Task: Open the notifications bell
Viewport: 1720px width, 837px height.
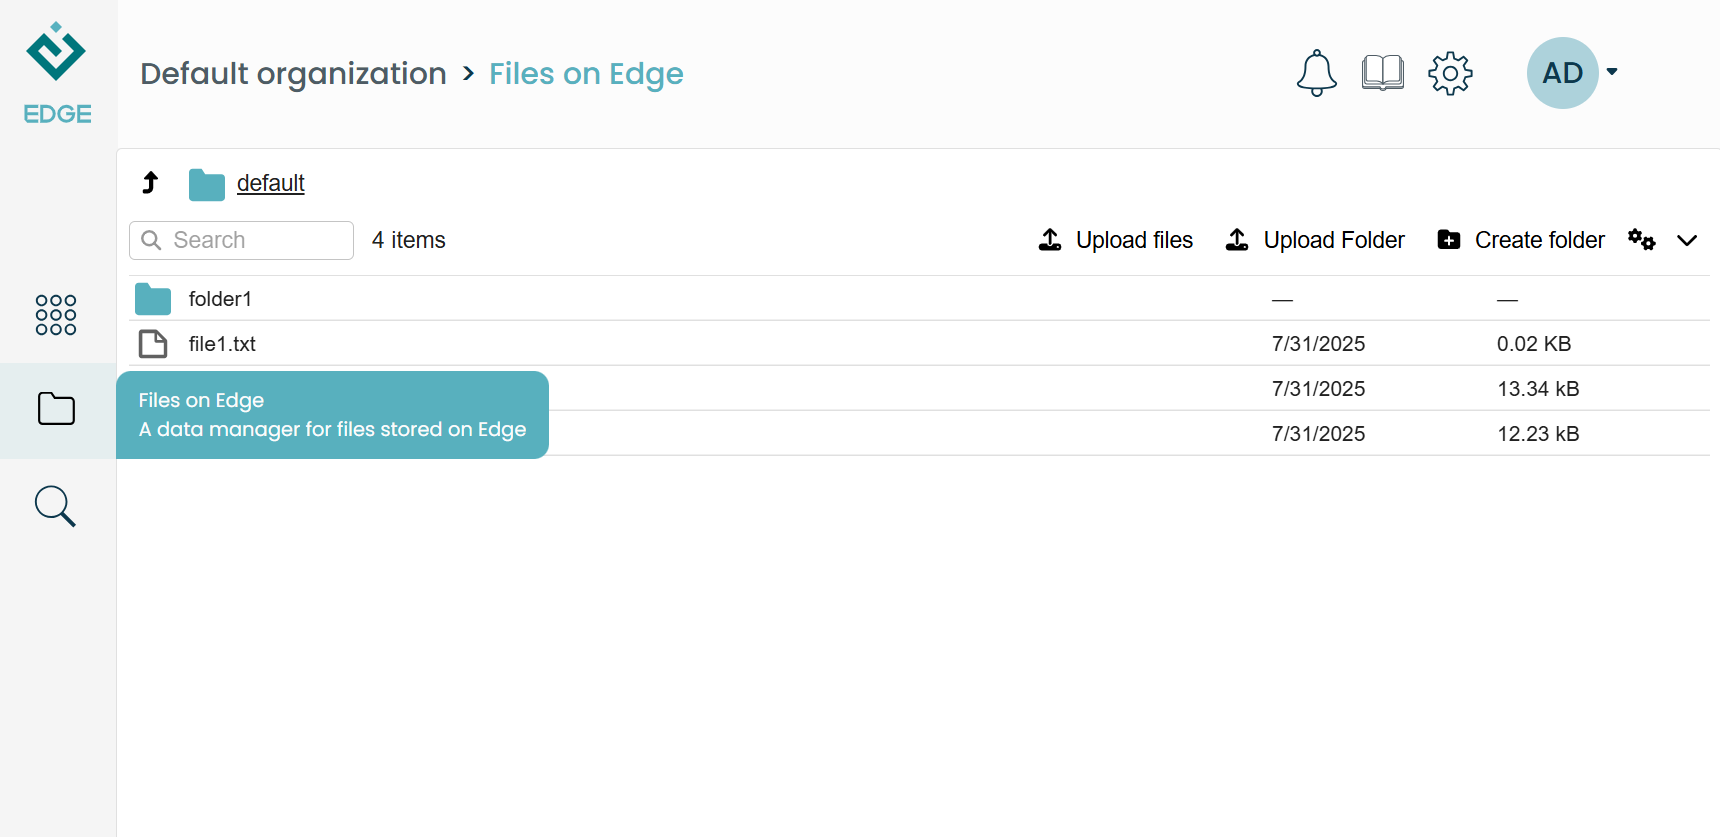Action: pos(1316,73)
